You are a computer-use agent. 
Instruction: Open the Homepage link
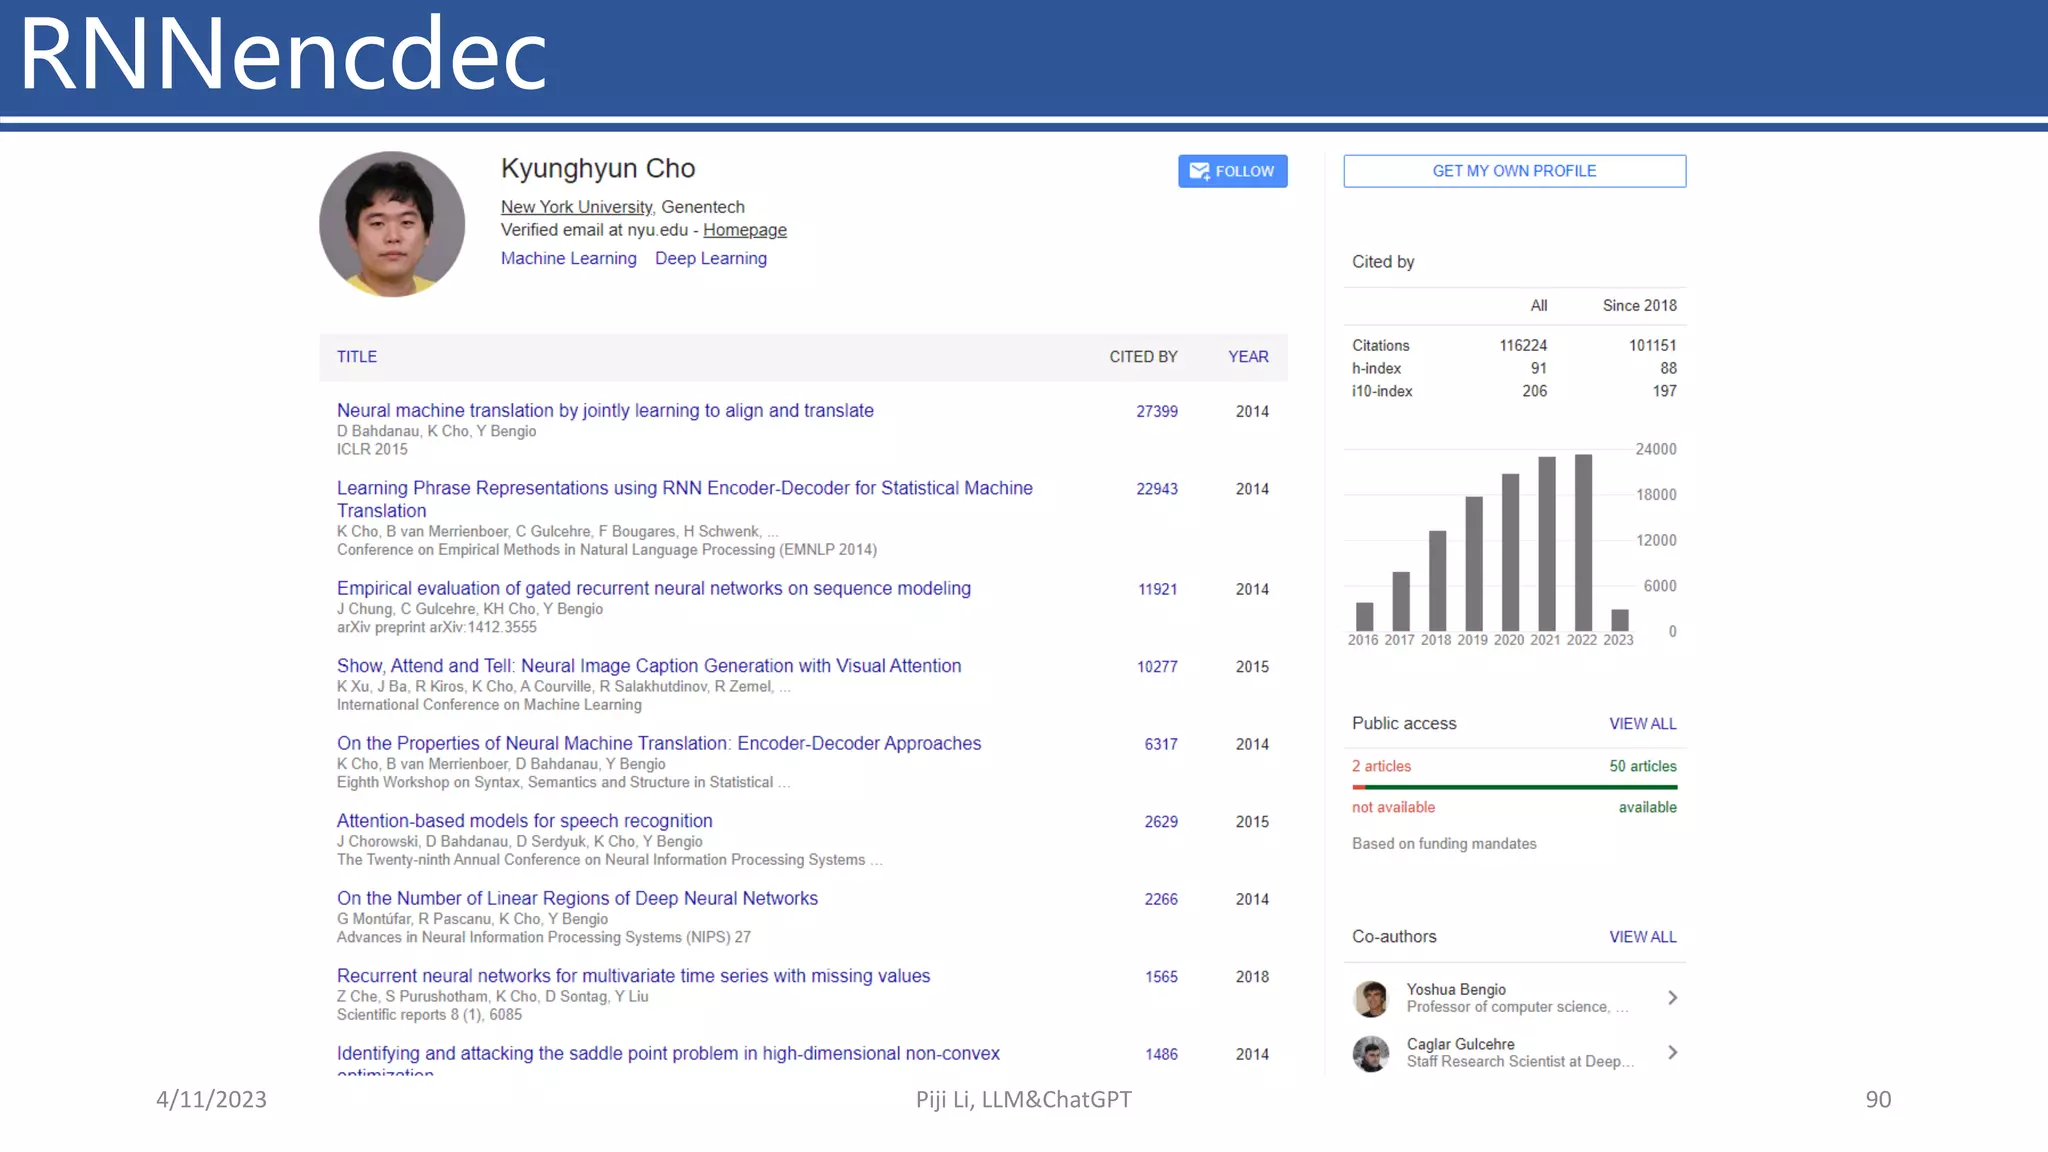tap(744, 230)
